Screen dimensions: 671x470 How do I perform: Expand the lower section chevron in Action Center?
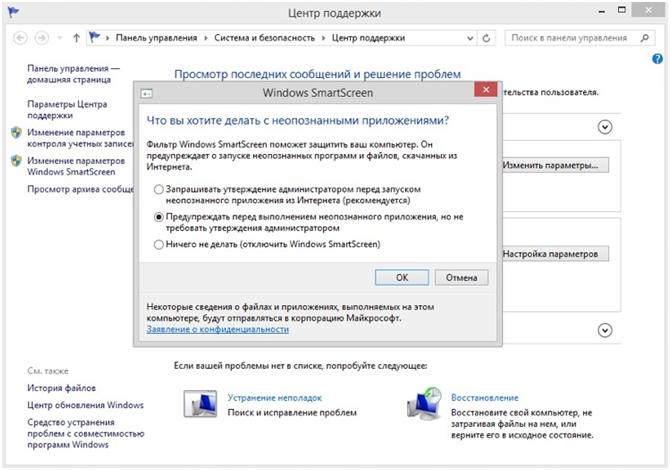coord(605,330)
